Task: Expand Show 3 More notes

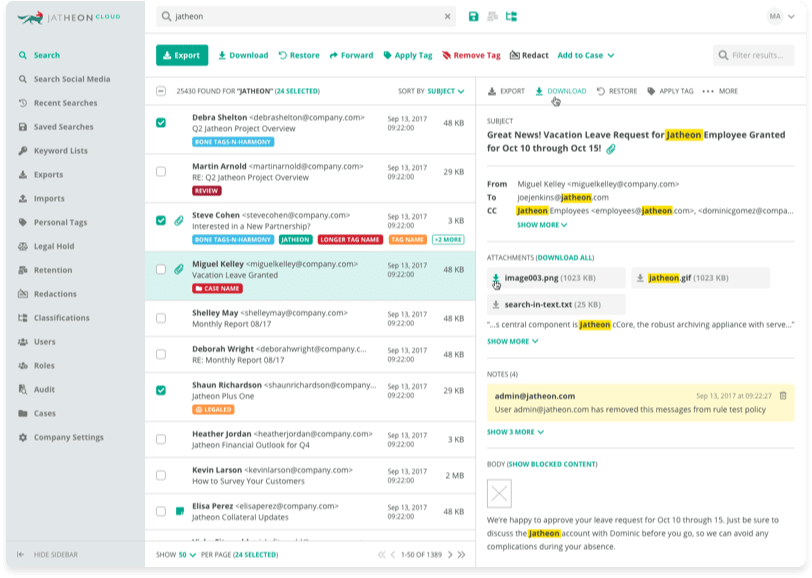Action: point(515,432)
